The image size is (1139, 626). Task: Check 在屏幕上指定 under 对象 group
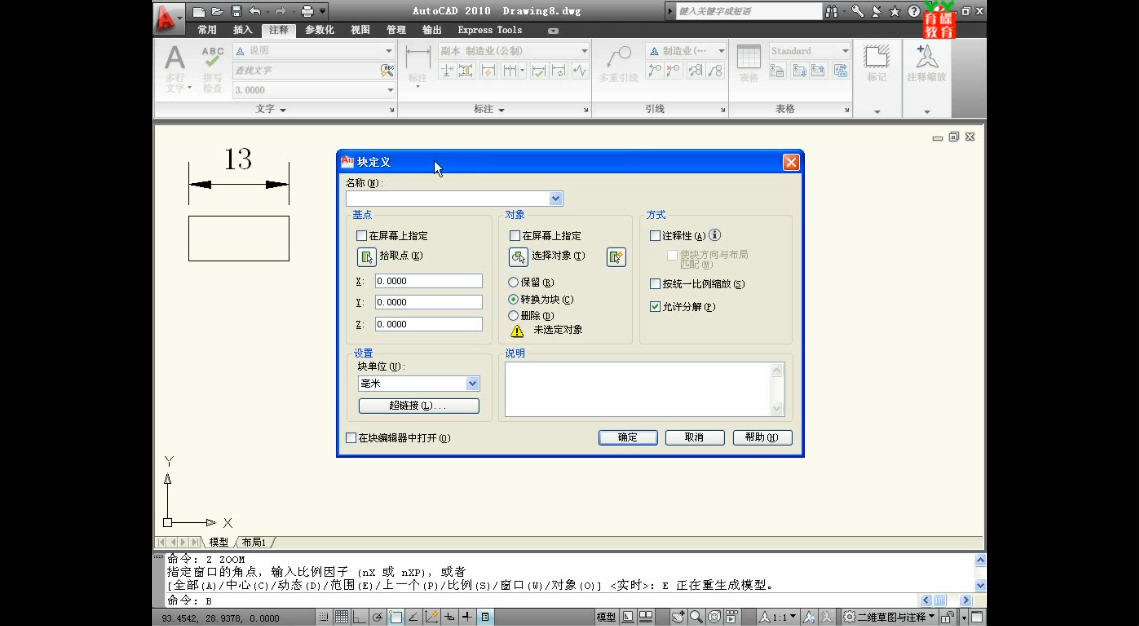pyautogui.click(x=514, y=235)
